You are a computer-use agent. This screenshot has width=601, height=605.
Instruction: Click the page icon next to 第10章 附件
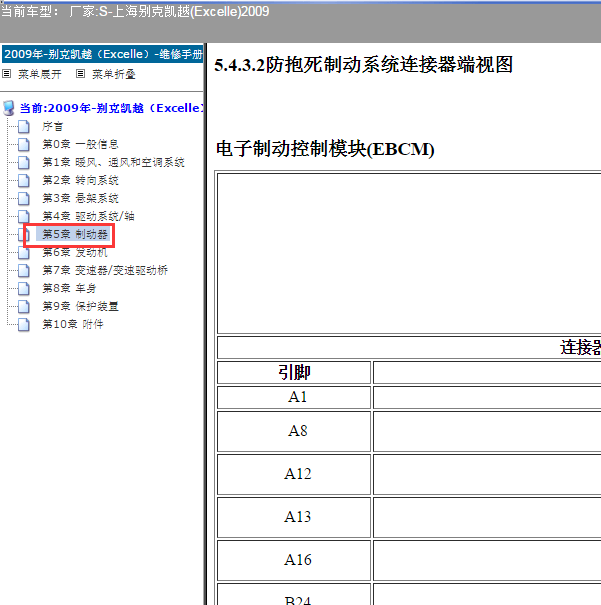pos(24,324)
